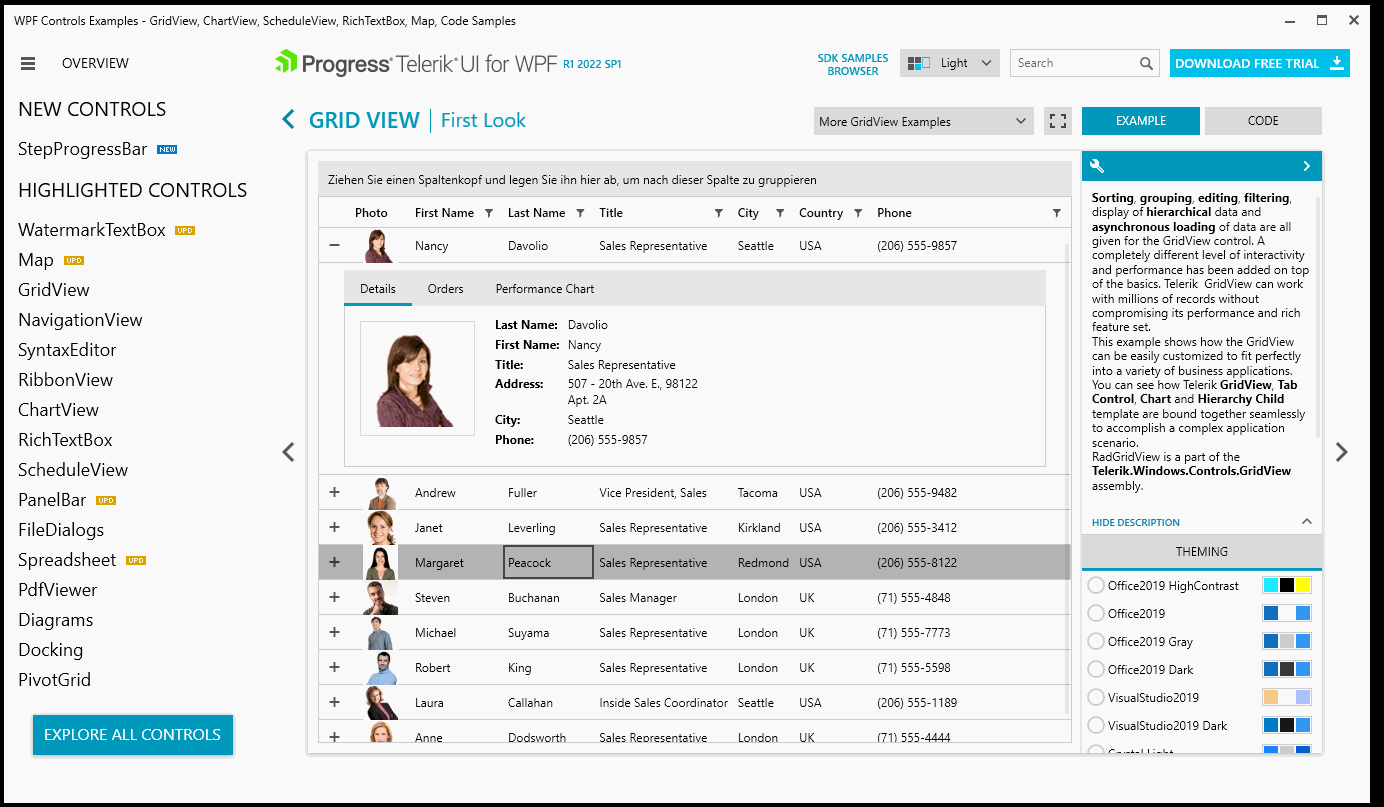Go back using the arrow by GRID VIEW
The width and height of the screenshot is (1384, 807).
[289, 120]
